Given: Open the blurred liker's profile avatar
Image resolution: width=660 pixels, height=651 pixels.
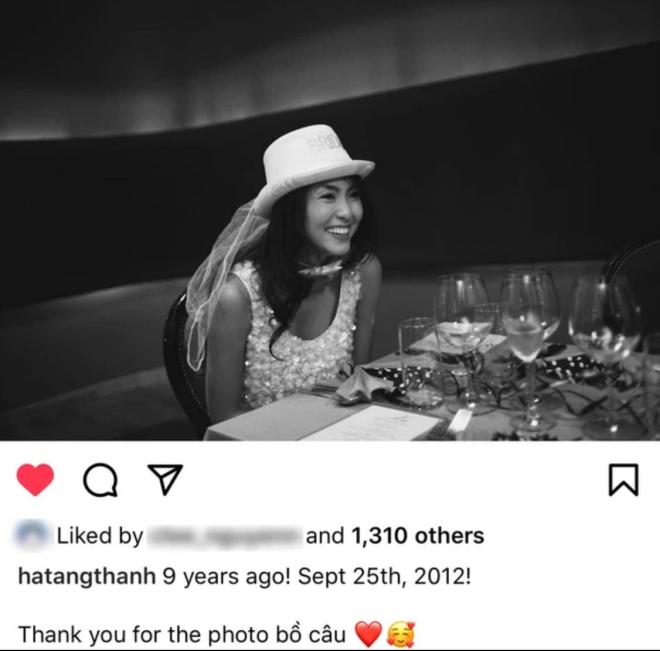Looking at the screenshot, I should [32, 535].
